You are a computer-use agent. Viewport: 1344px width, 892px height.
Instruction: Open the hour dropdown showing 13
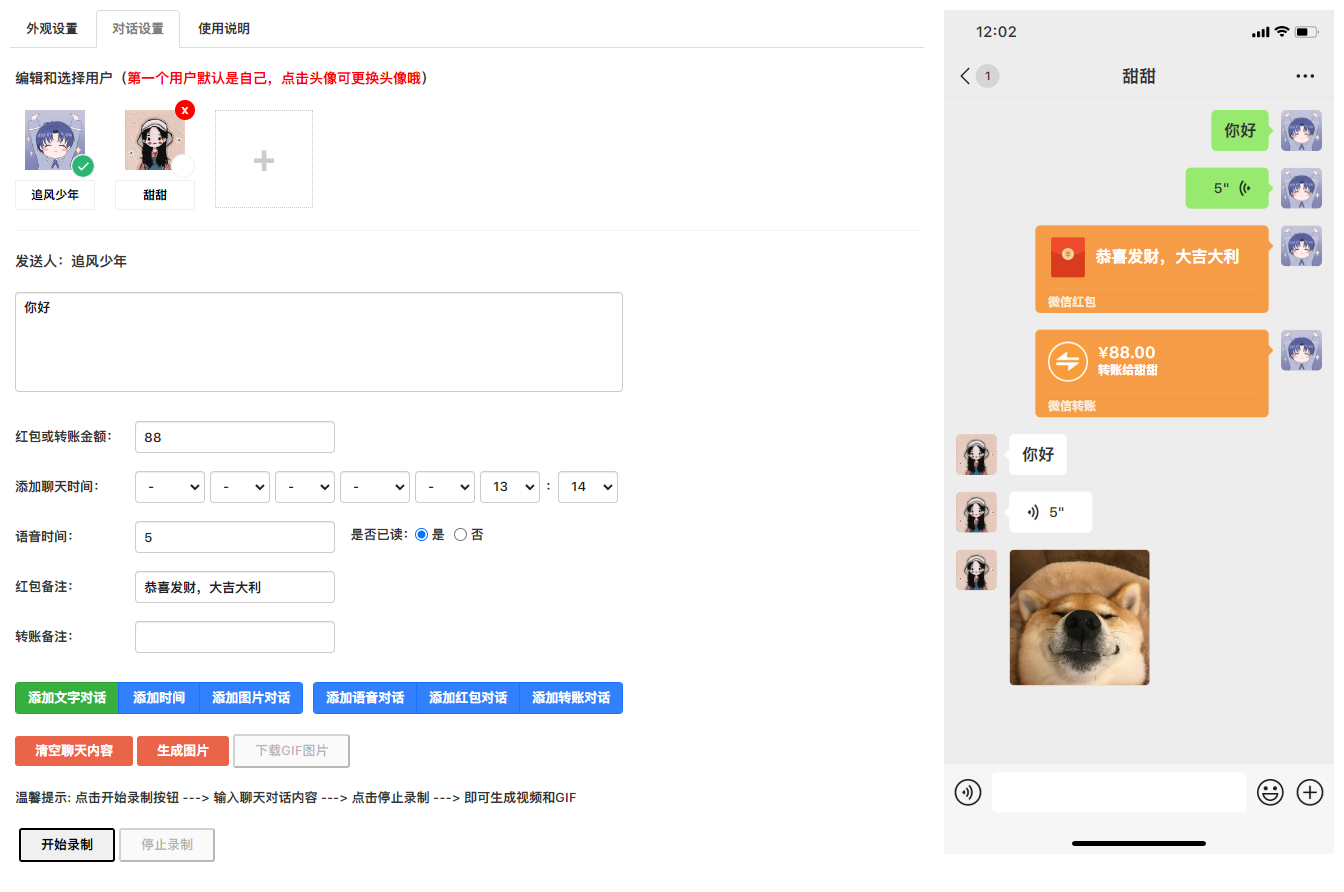tap(510, 487)
